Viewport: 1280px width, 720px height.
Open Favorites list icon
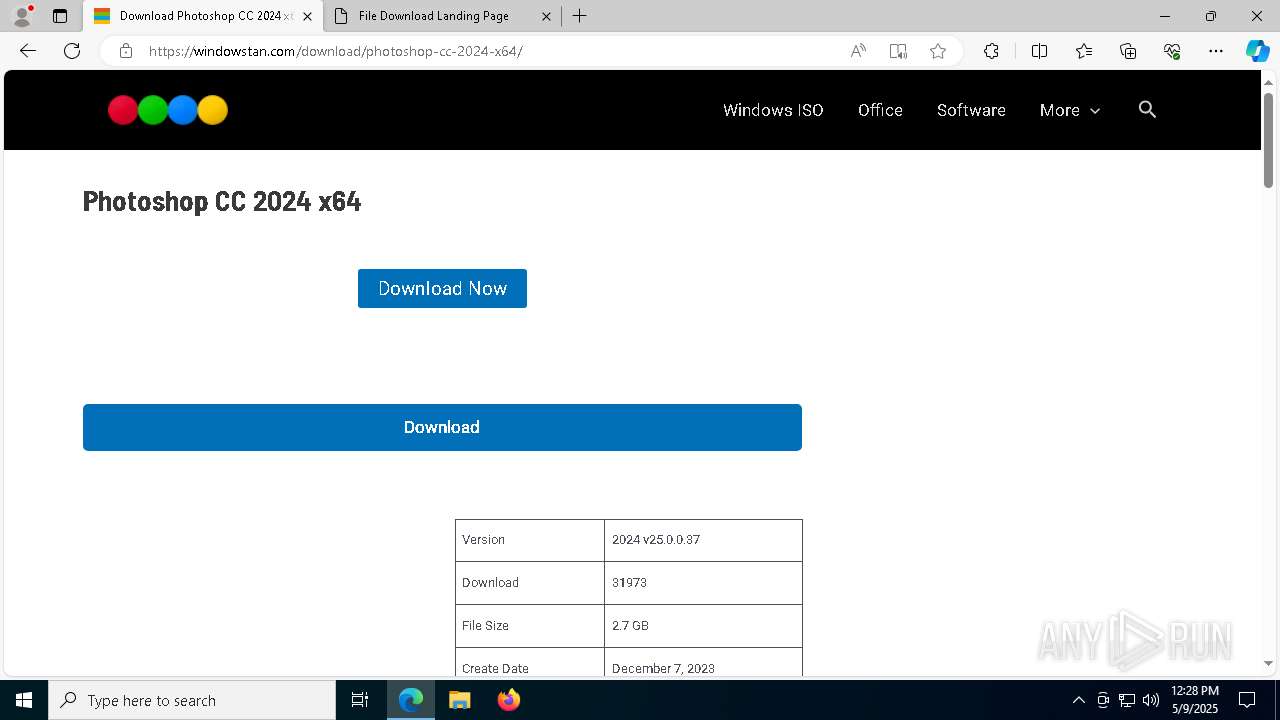click(1084, 51)
